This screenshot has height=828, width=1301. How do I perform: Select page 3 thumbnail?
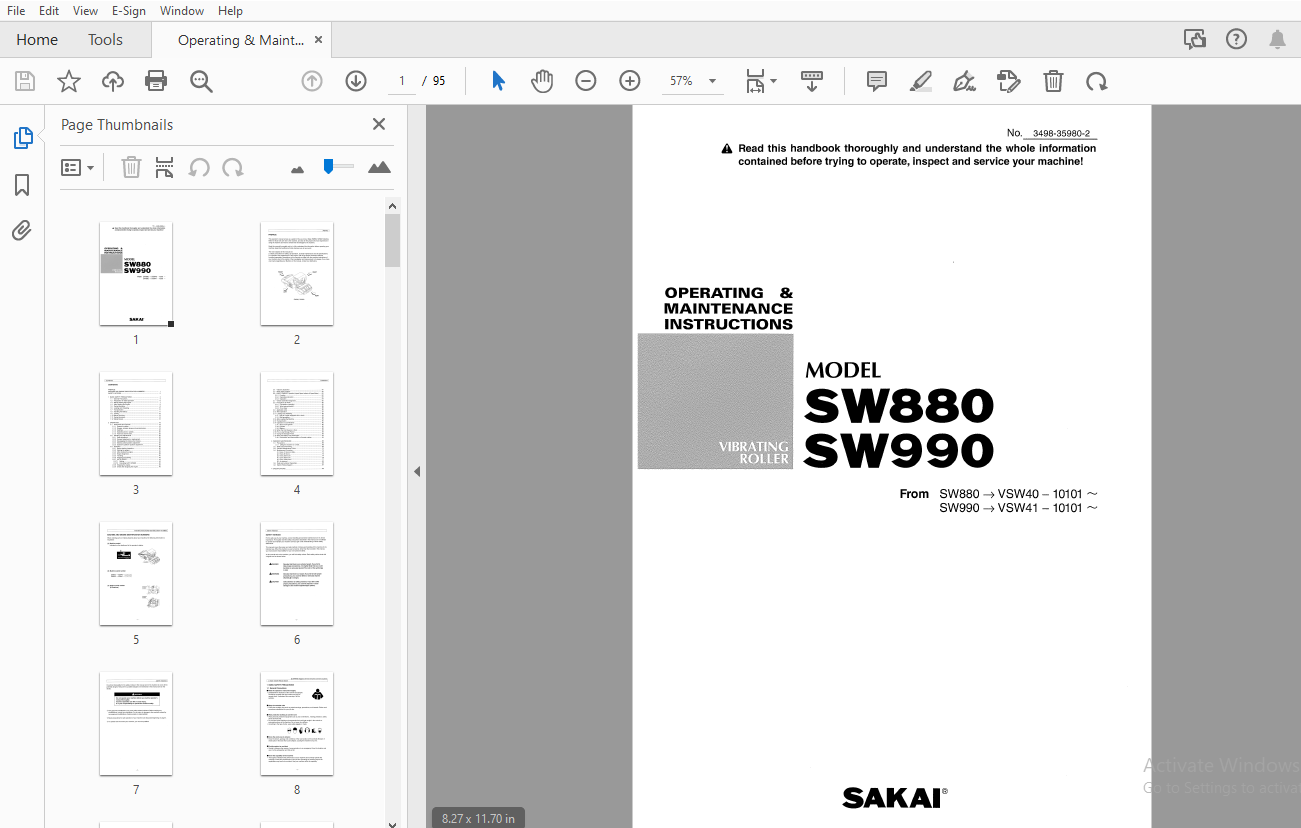coord(136,423)
